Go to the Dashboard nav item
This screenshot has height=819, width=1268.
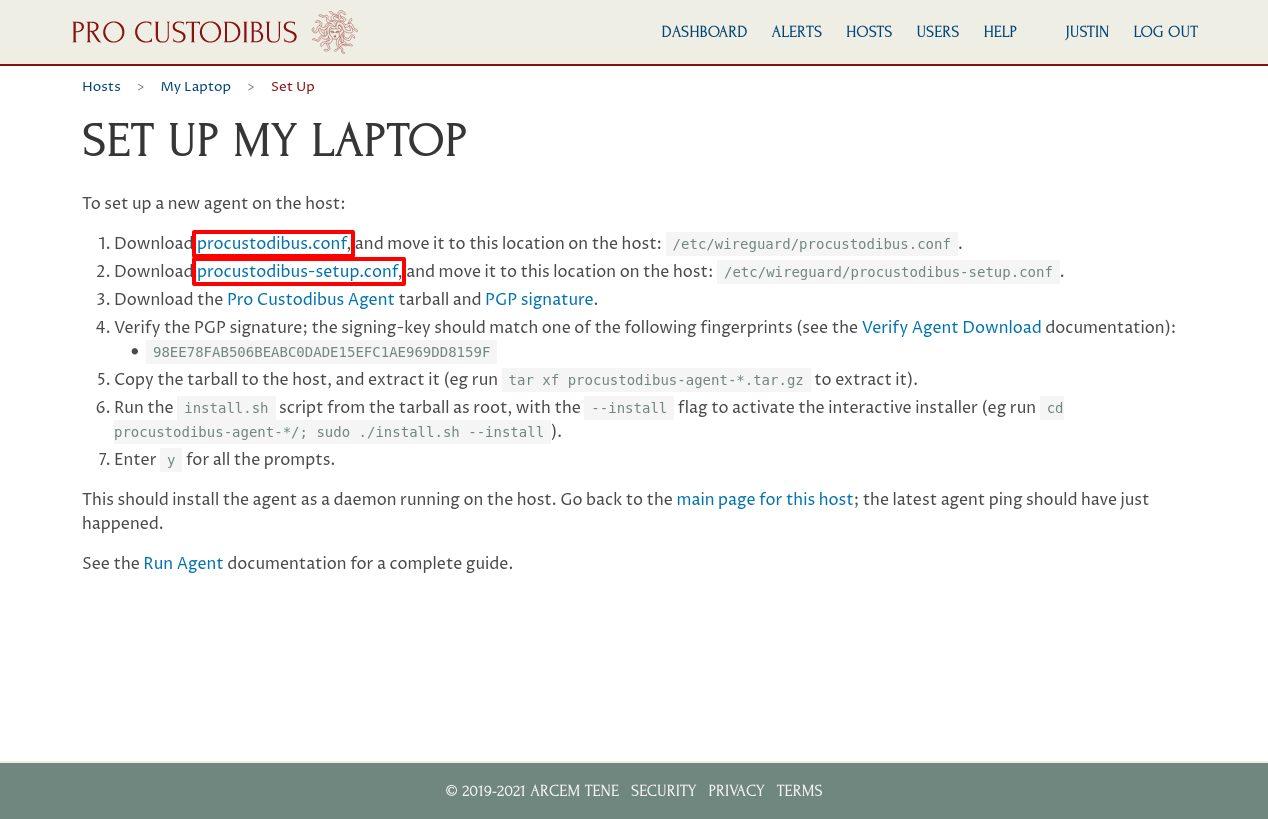point(704,32)
